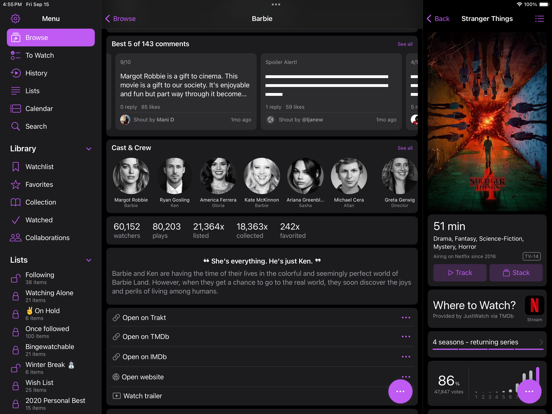Viewport: 552px width, 414px height.
Task: Open the Collection book icon
Action: [x=15, y=202]
